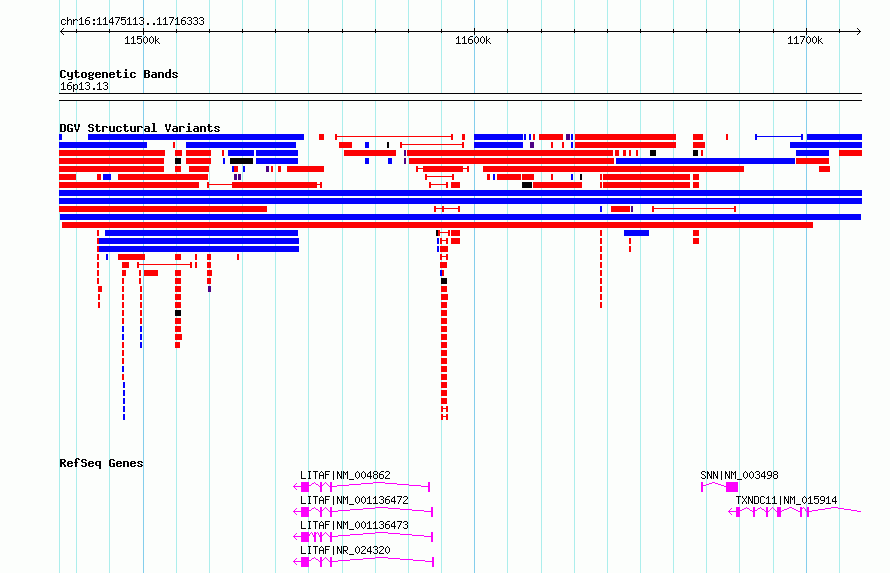The height and width of the screenshot is (573, 890).
Task: Click the magenta SNN gene model glyph
Action: 720,487
